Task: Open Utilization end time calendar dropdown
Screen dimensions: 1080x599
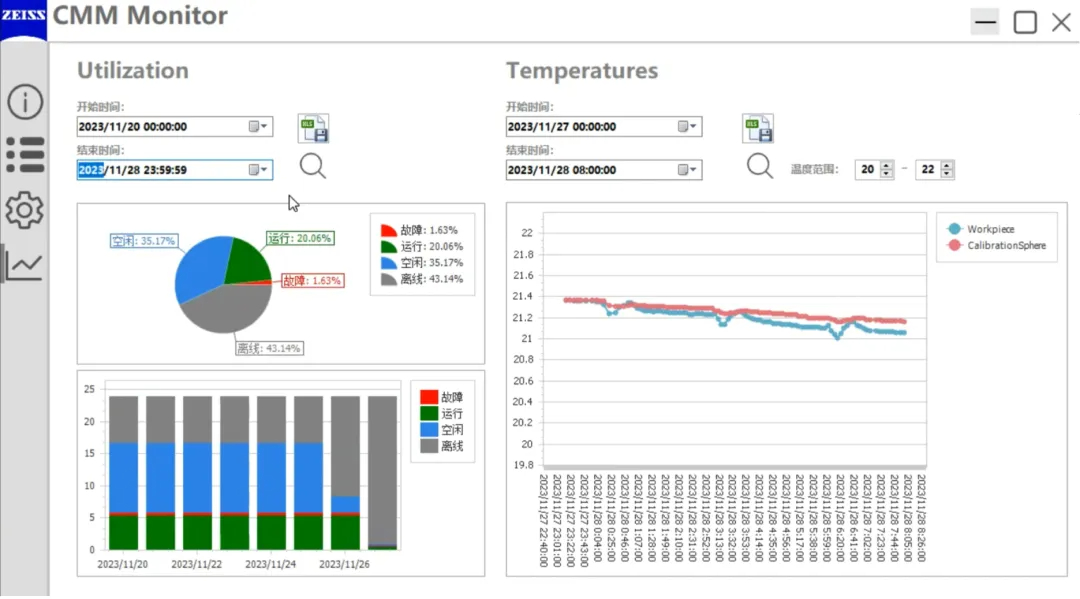Action: click(x=259, y=170)
